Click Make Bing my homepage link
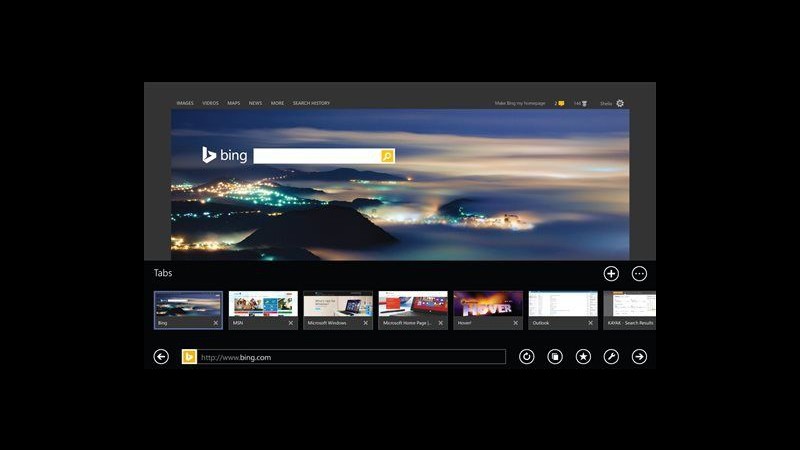 [x=520, y=103]
